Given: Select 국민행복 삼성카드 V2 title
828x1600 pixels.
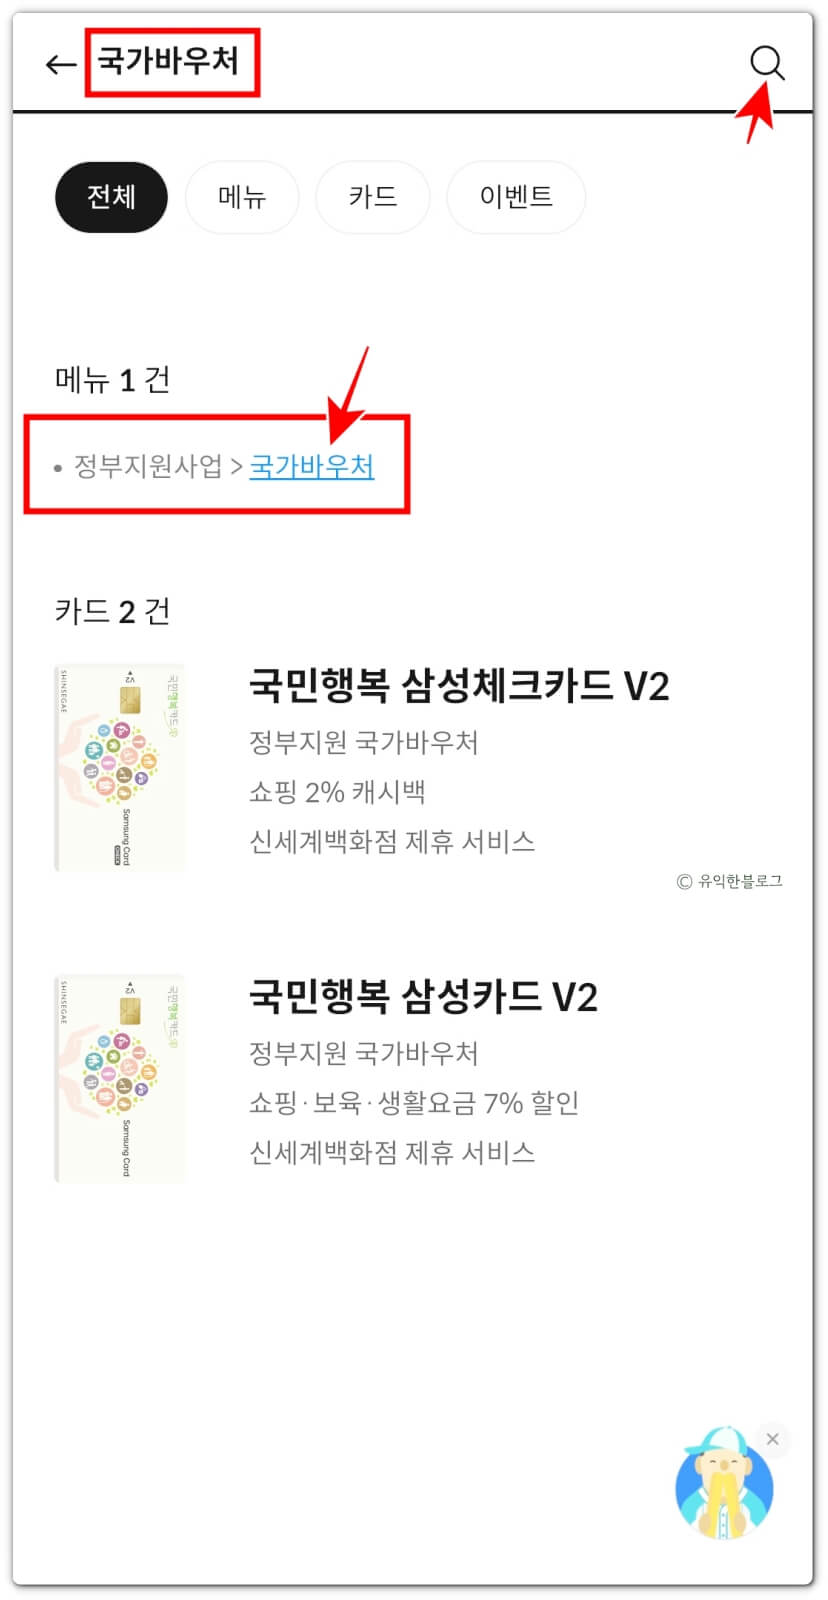Looking at the screenshot, I should coord(423,997).
